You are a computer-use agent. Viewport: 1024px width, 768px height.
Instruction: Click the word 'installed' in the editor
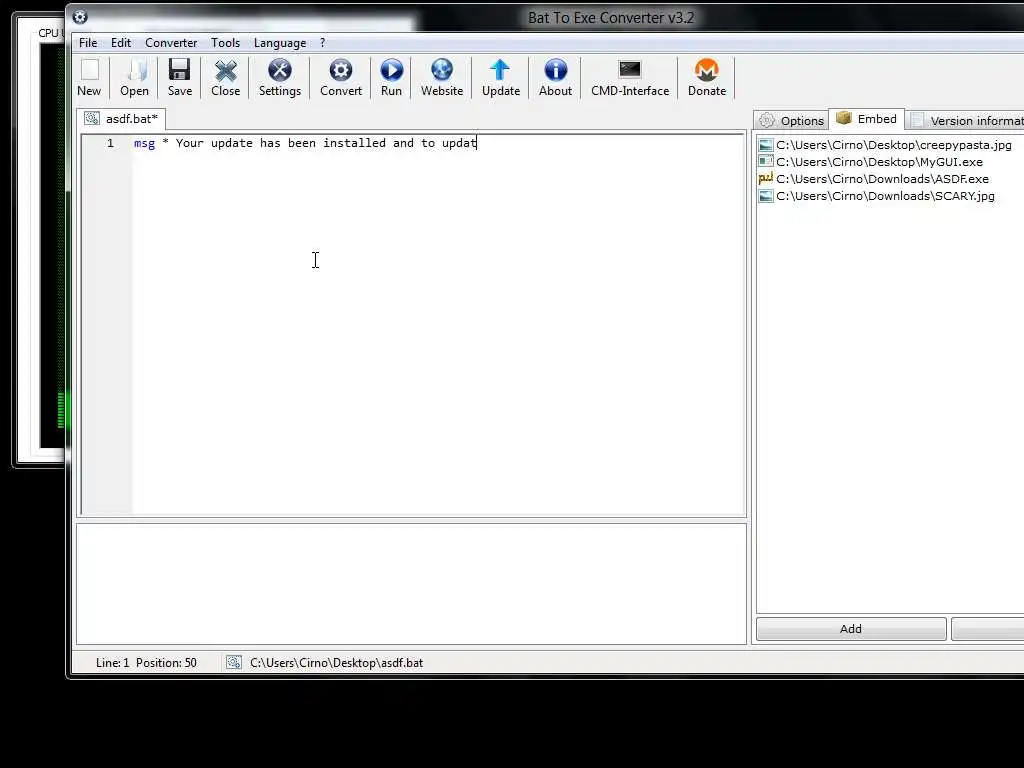click(x=355, y=143)
